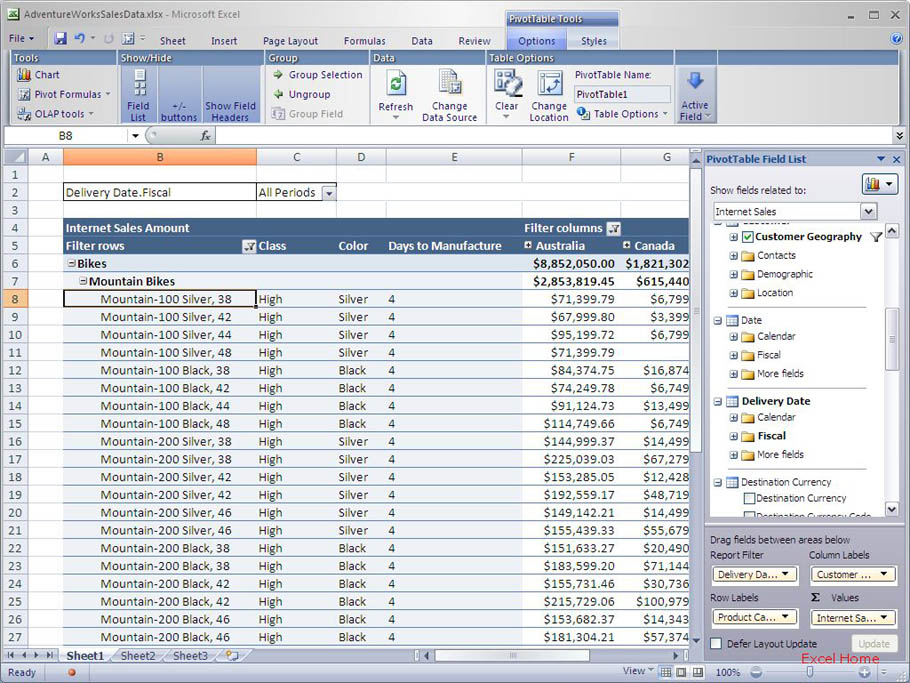The height and width of the screenshot is (683, 910).
Task: Click Filter rows filter icon
Action: click(249, 247)
